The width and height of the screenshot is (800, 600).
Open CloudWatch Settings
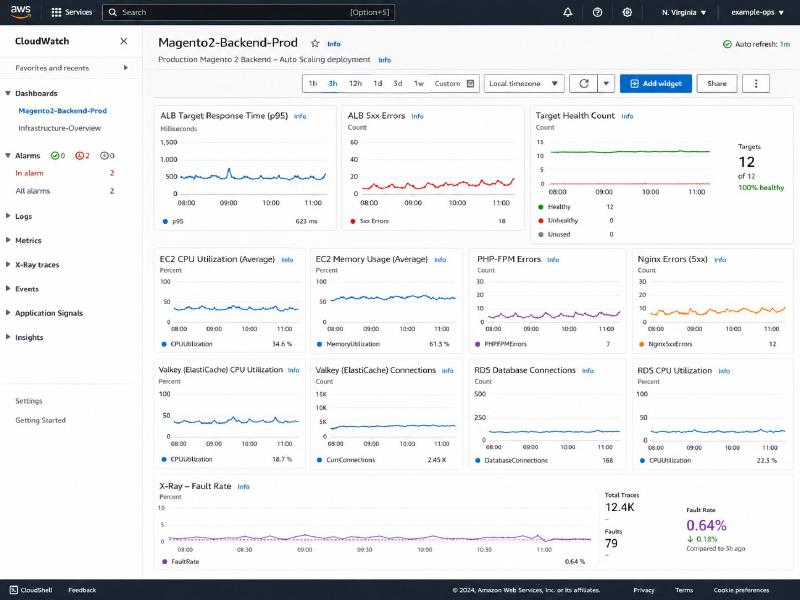[x=29, y=401]
